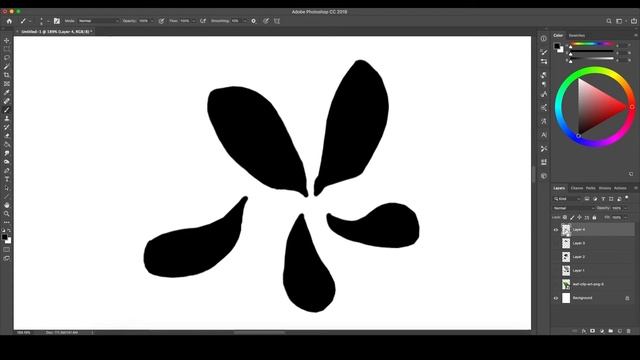Toggle layer filtering switch on or off

[627, 198]
